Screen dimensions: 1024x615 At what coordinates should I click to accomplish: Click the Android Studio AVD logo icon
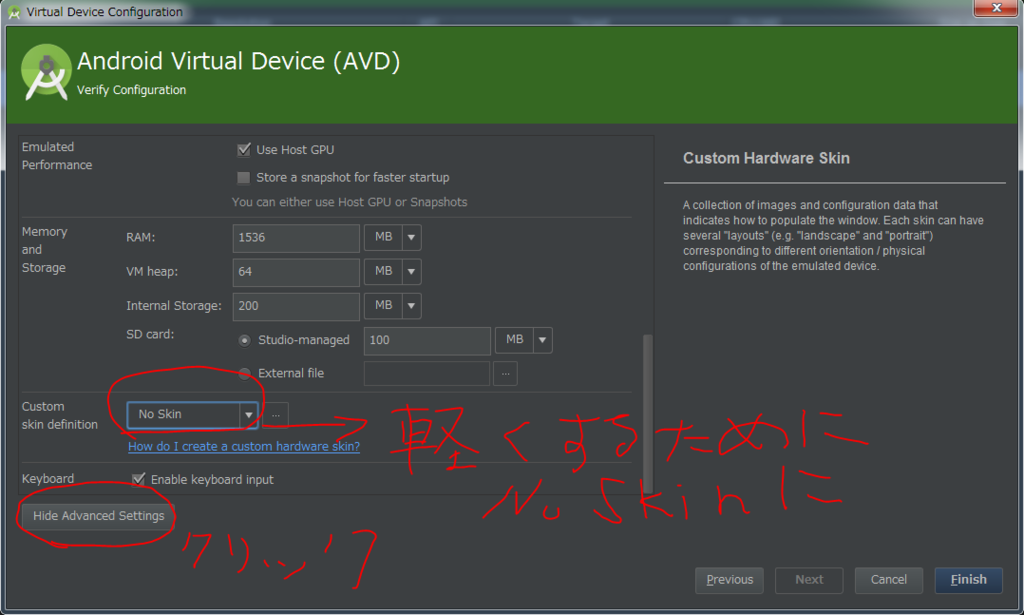click(x=46, y=72)
